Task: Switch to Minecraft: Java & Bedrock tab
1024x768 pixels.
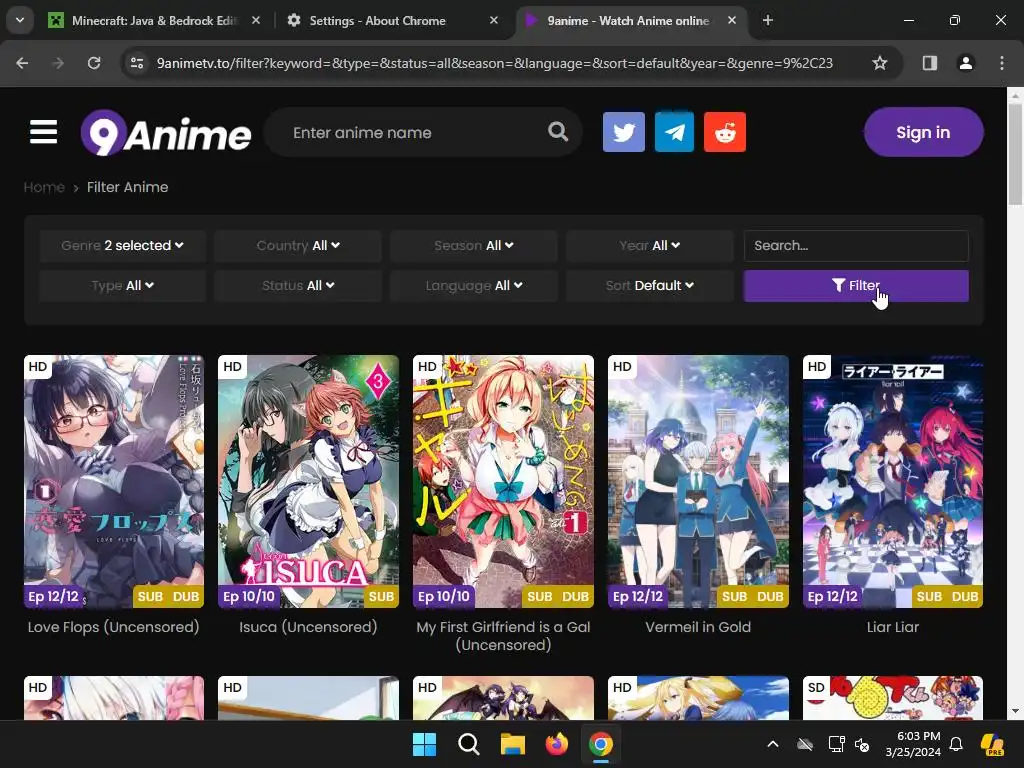Action: [154, 20]
